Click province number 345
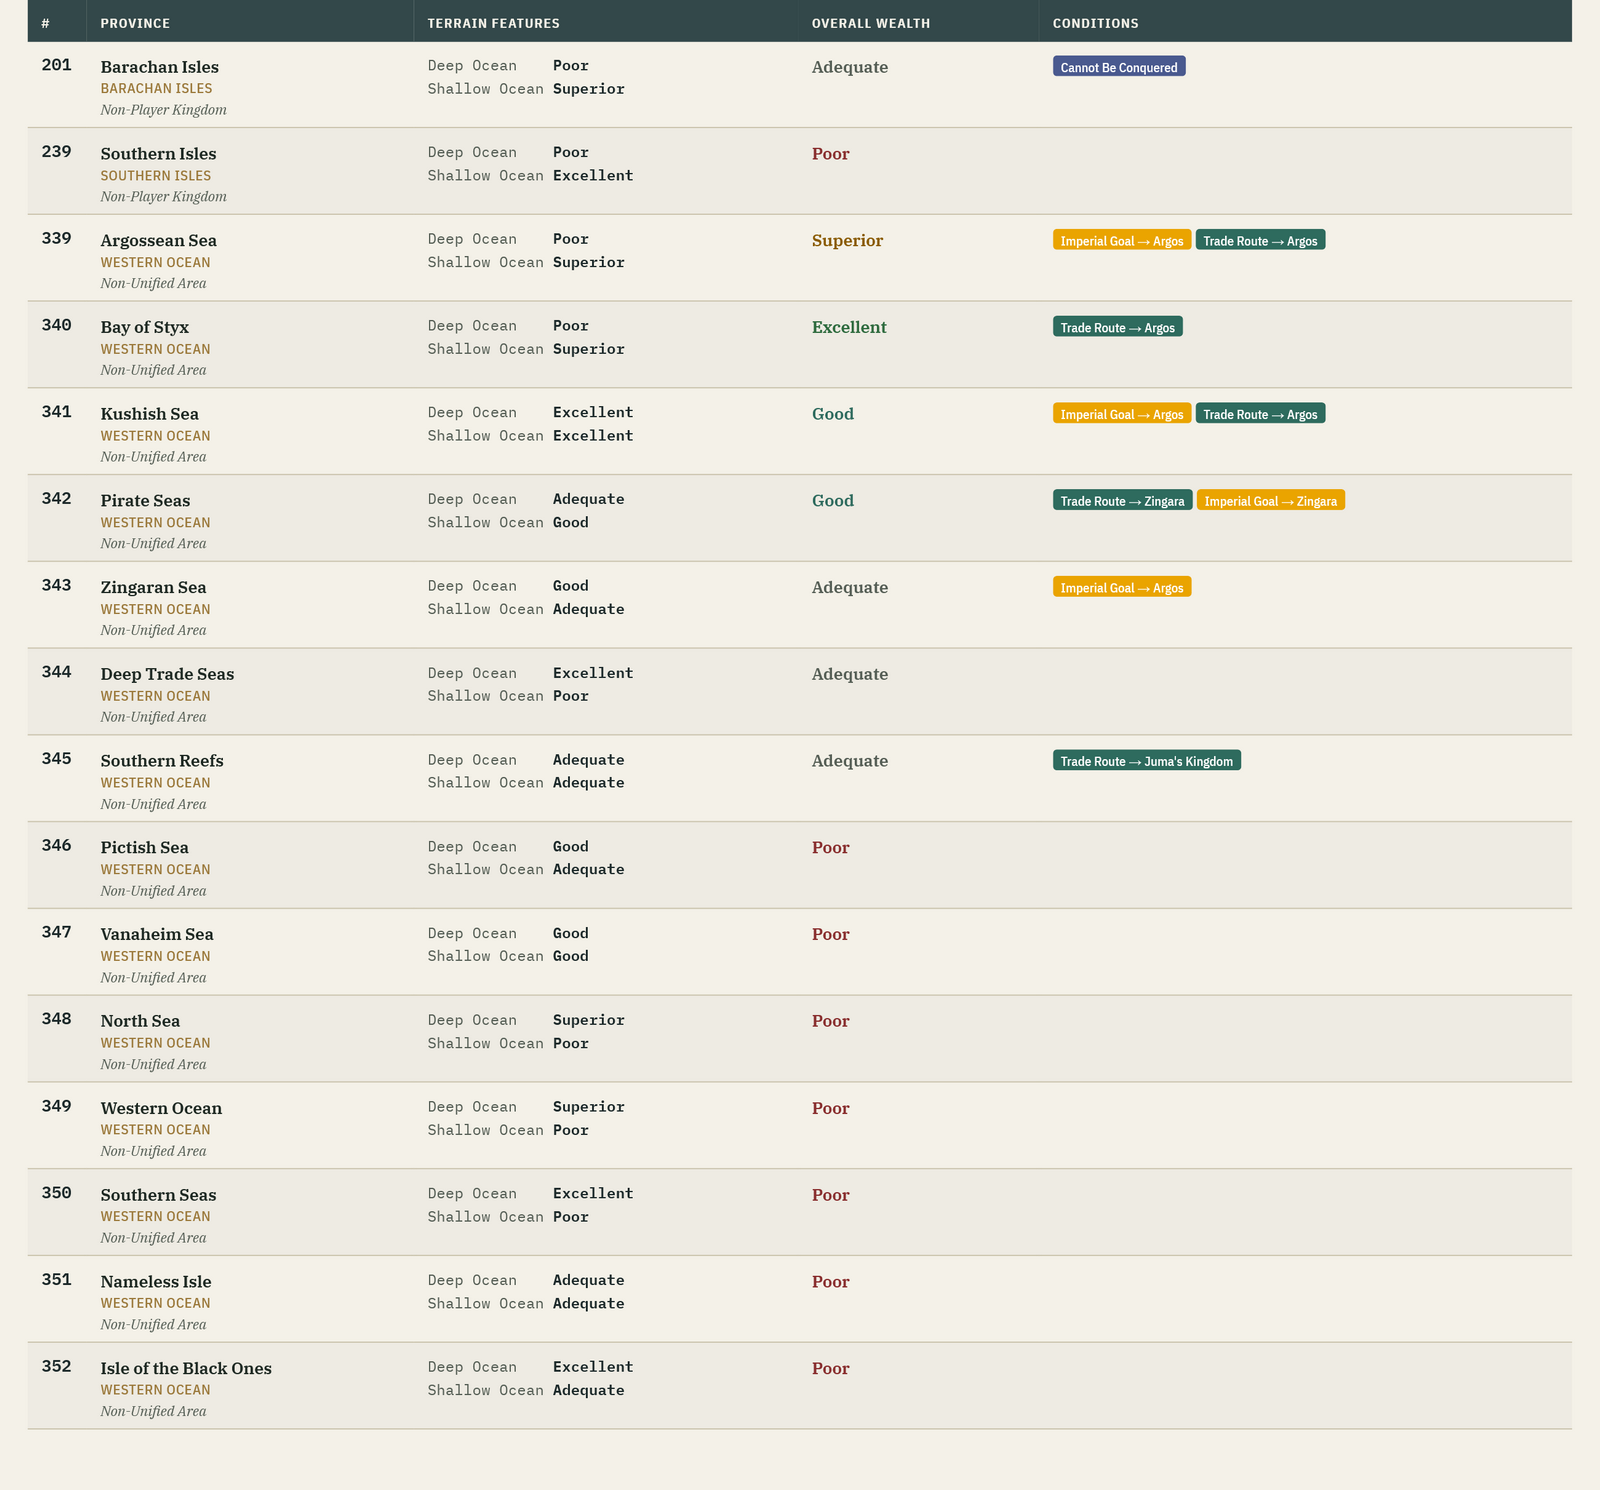Image resolution: width=1600 pixels, height=1490 pixels. pyautogui.click(x=57, y=759)
